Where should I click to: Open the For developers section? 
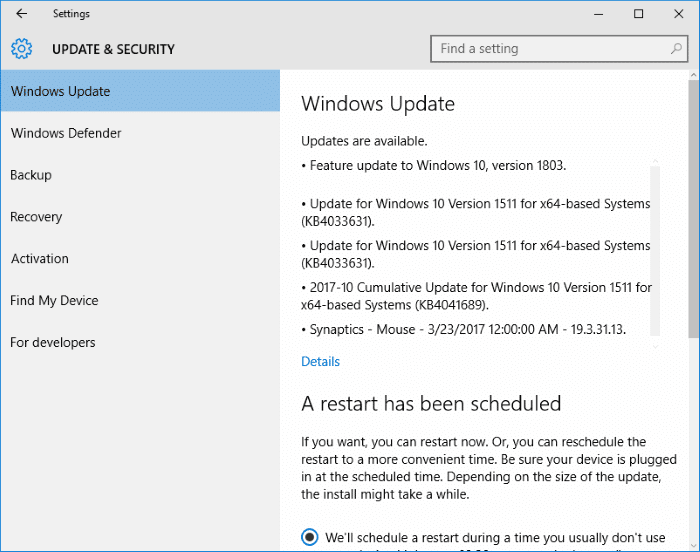tap(140, 343)
